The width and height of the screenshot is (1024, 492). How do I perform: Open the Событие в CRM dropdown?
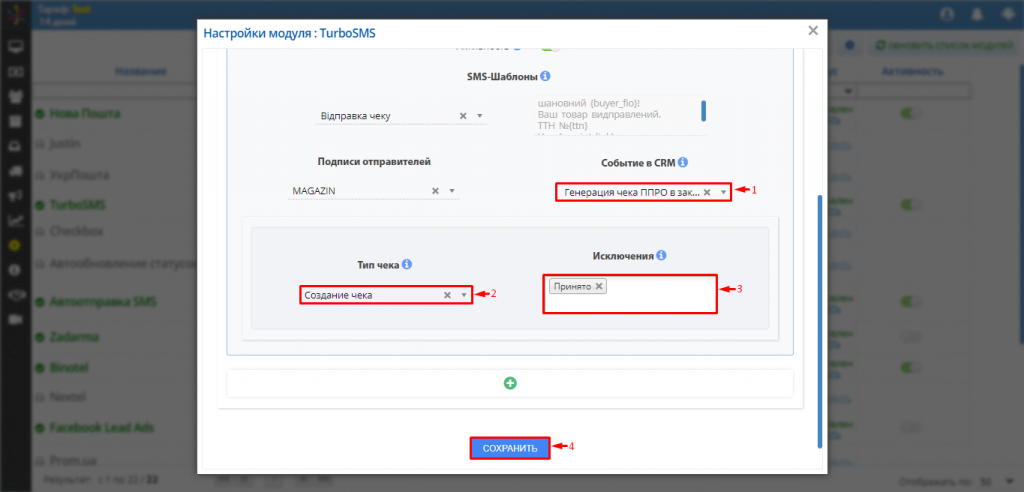[x=723, y=192]
